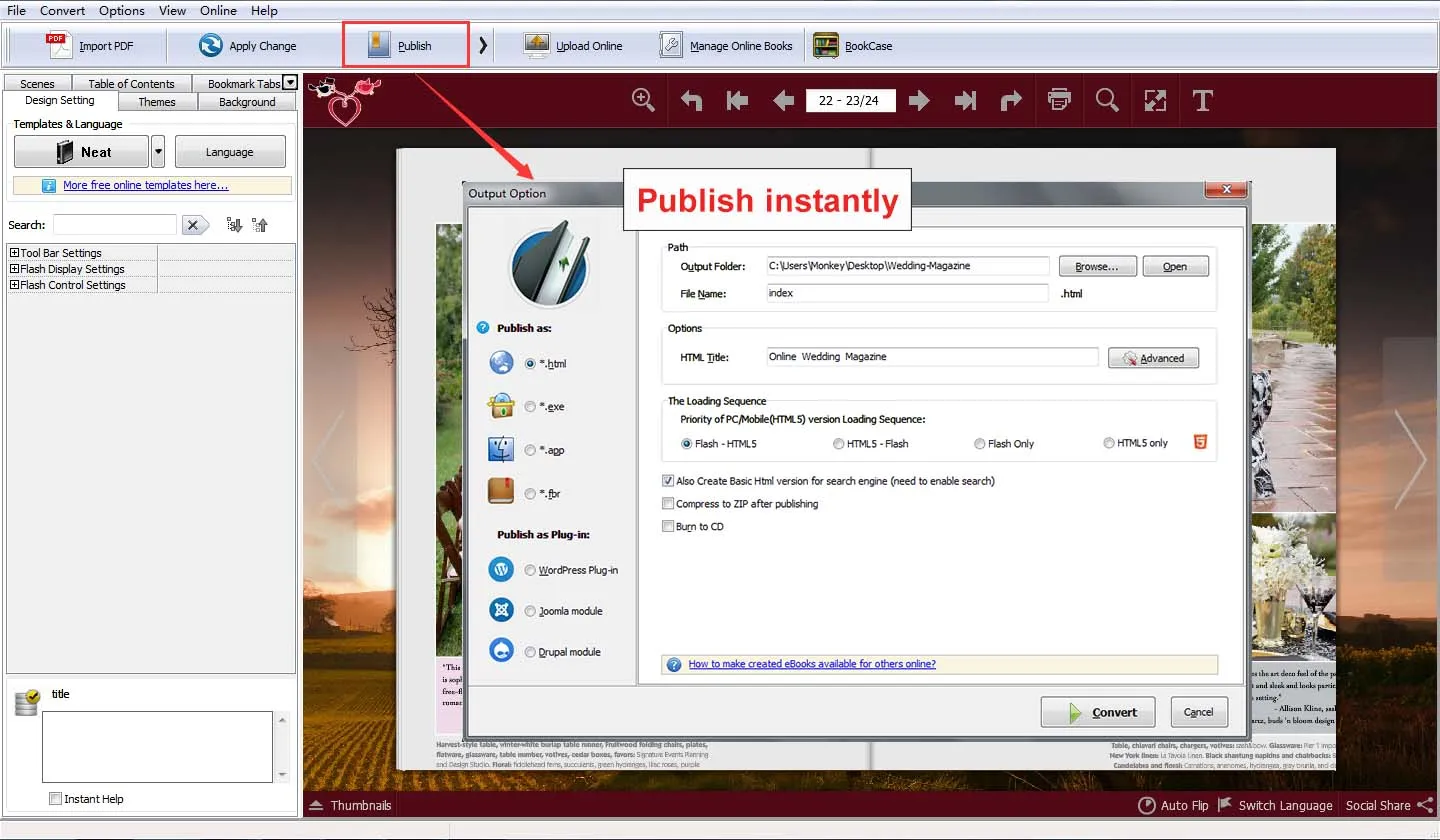Viewport: 1440px width, 840px height.
Task: Open the Options menu
Action: tap(122, 10)
